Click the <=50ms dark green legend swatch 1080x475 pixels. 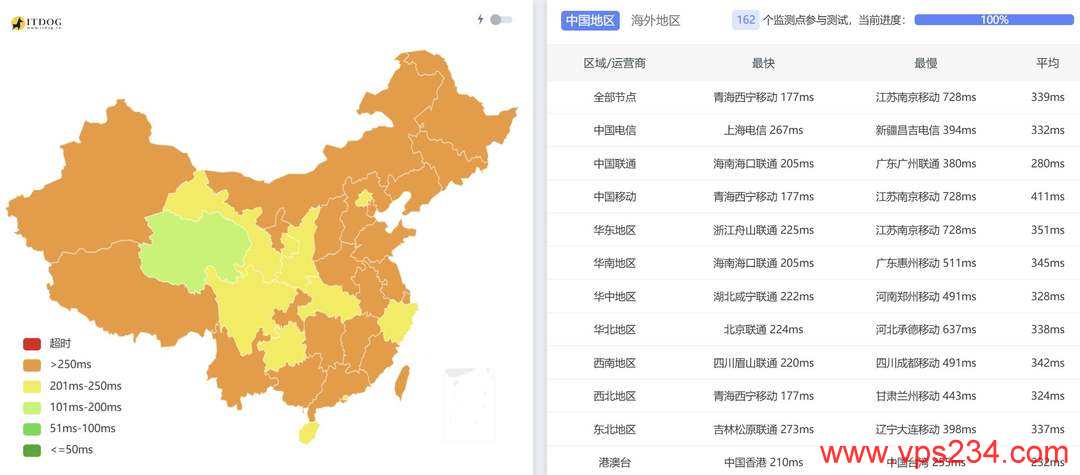pos(32,450)
